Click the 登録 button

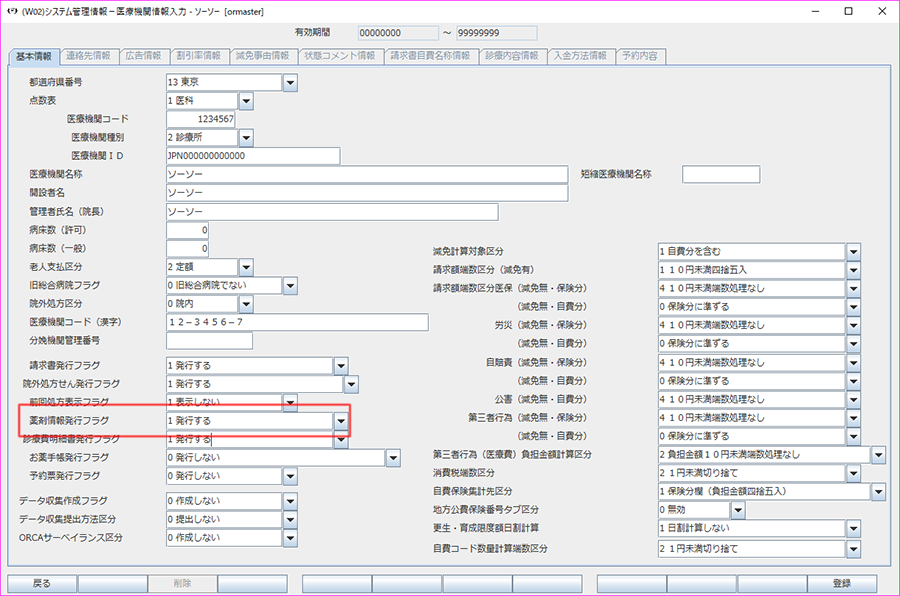841,583
